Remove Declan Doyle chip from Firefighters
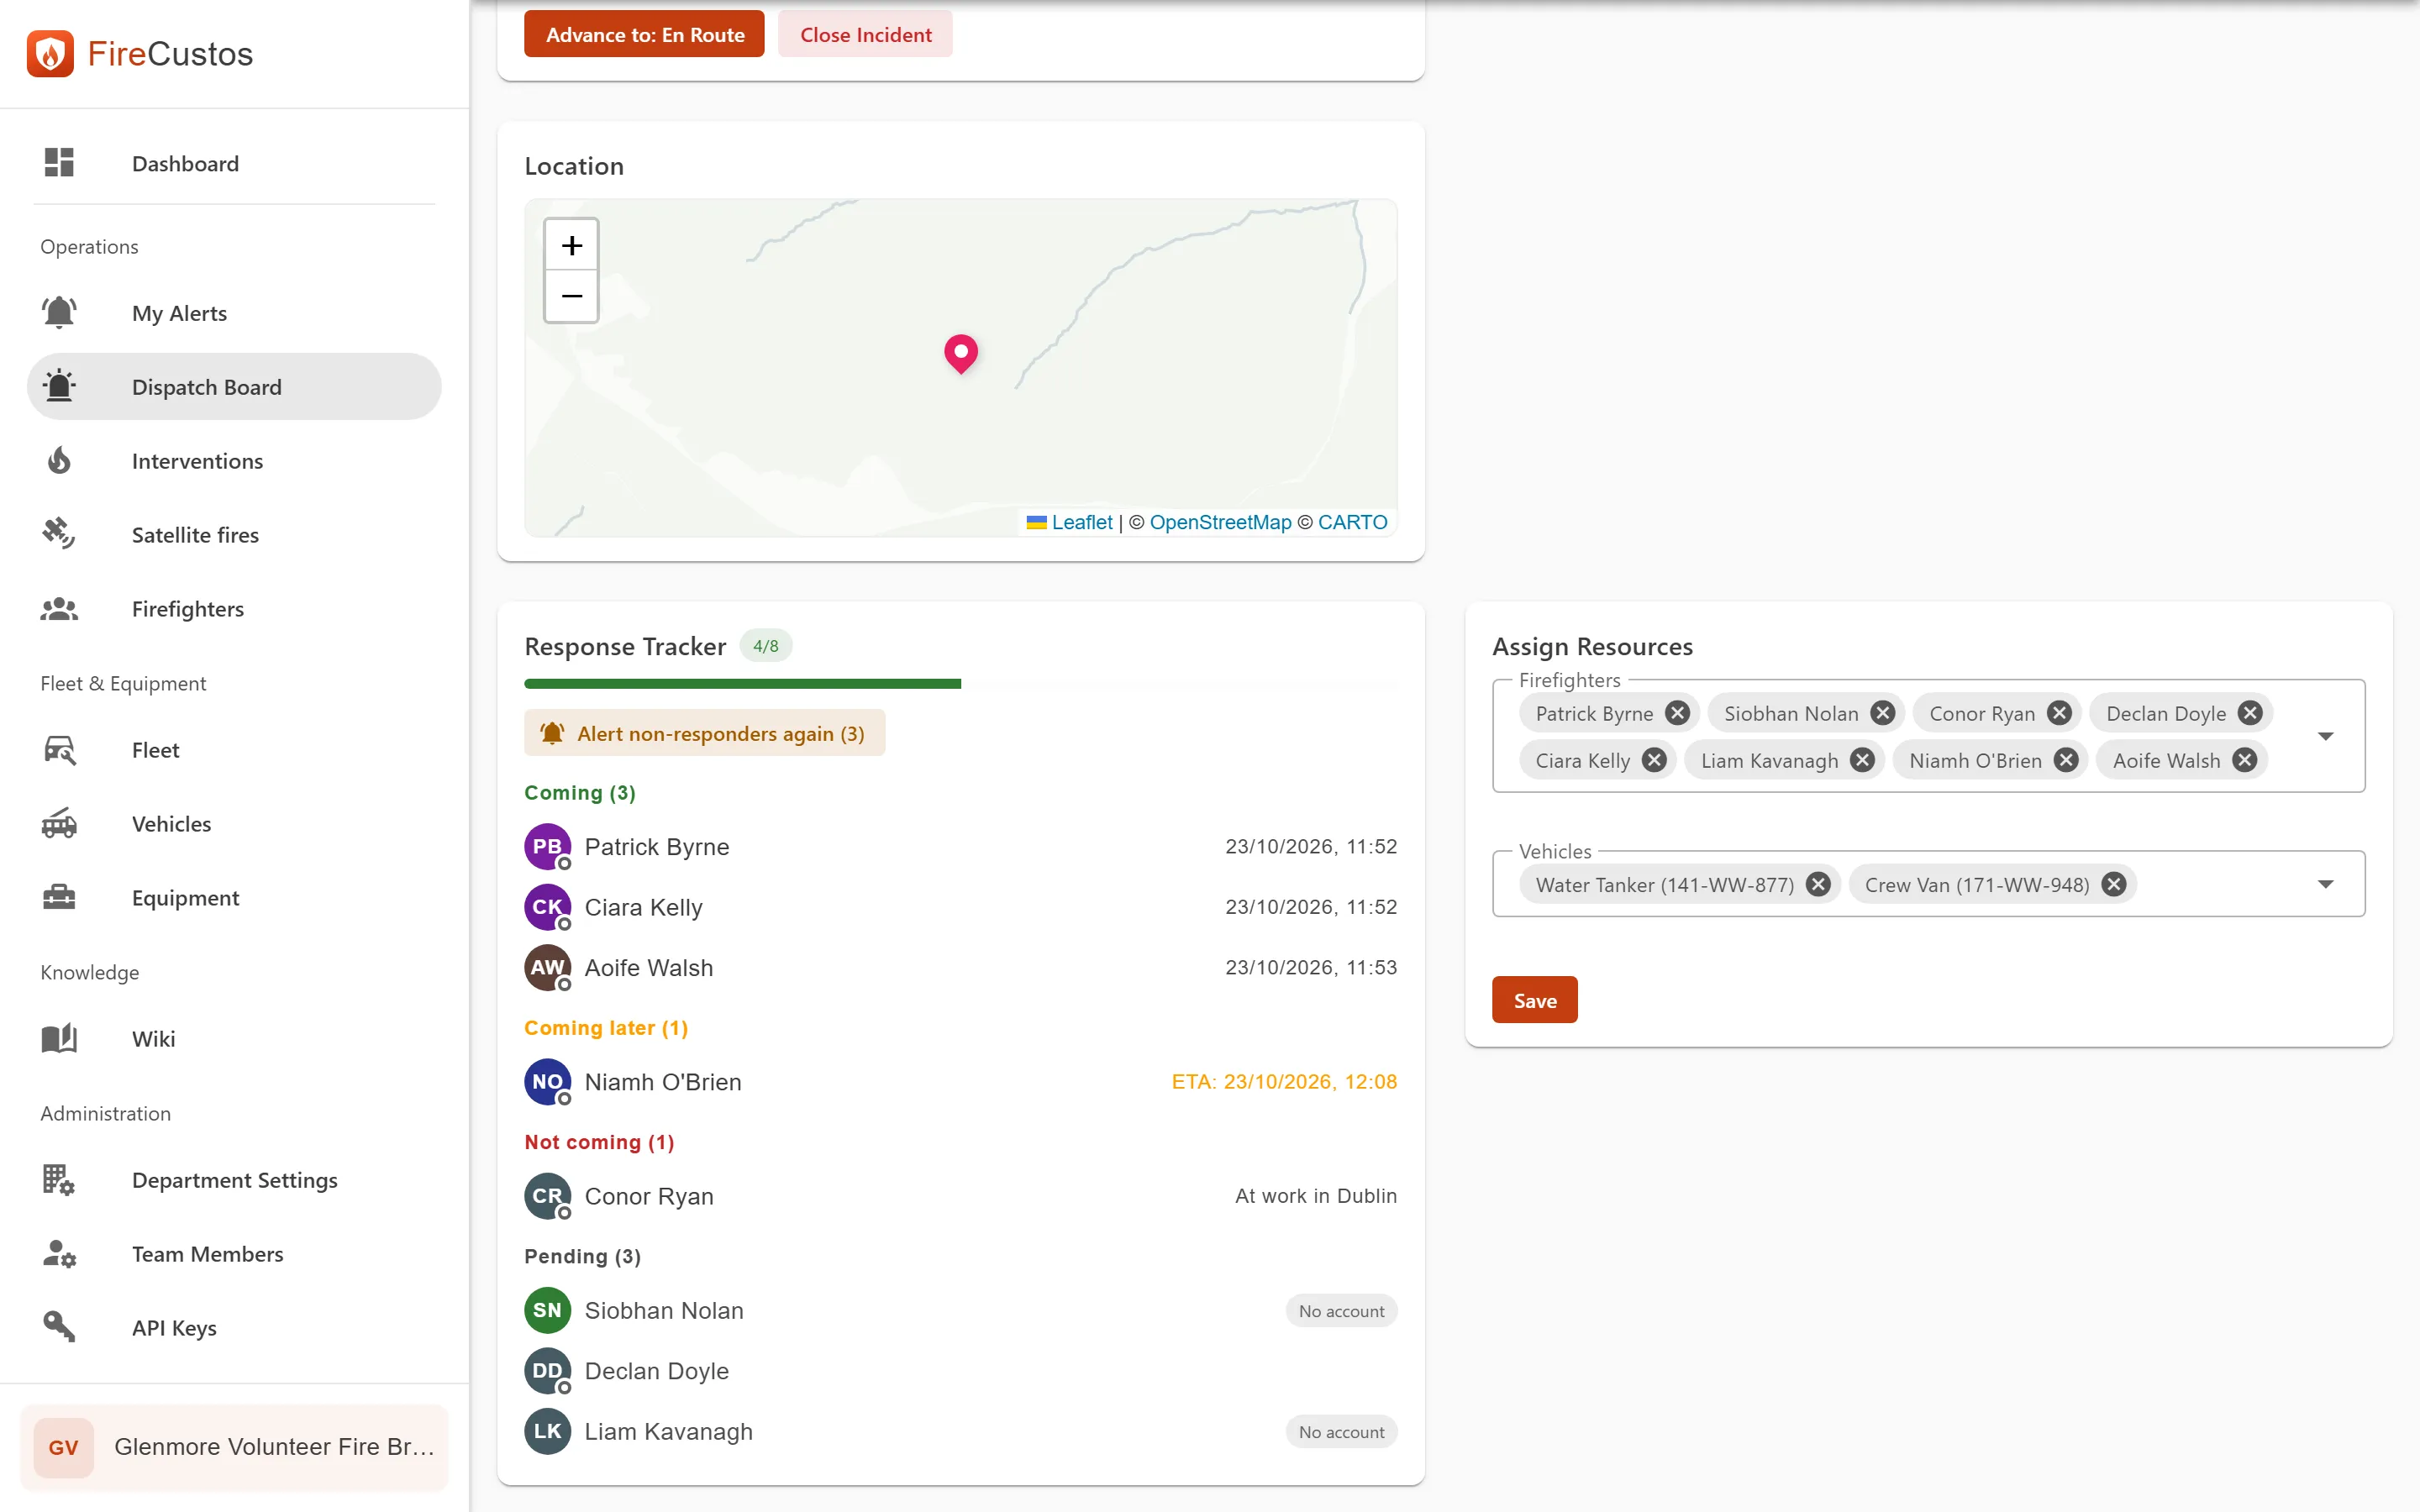 click(x=2250, y=713)
